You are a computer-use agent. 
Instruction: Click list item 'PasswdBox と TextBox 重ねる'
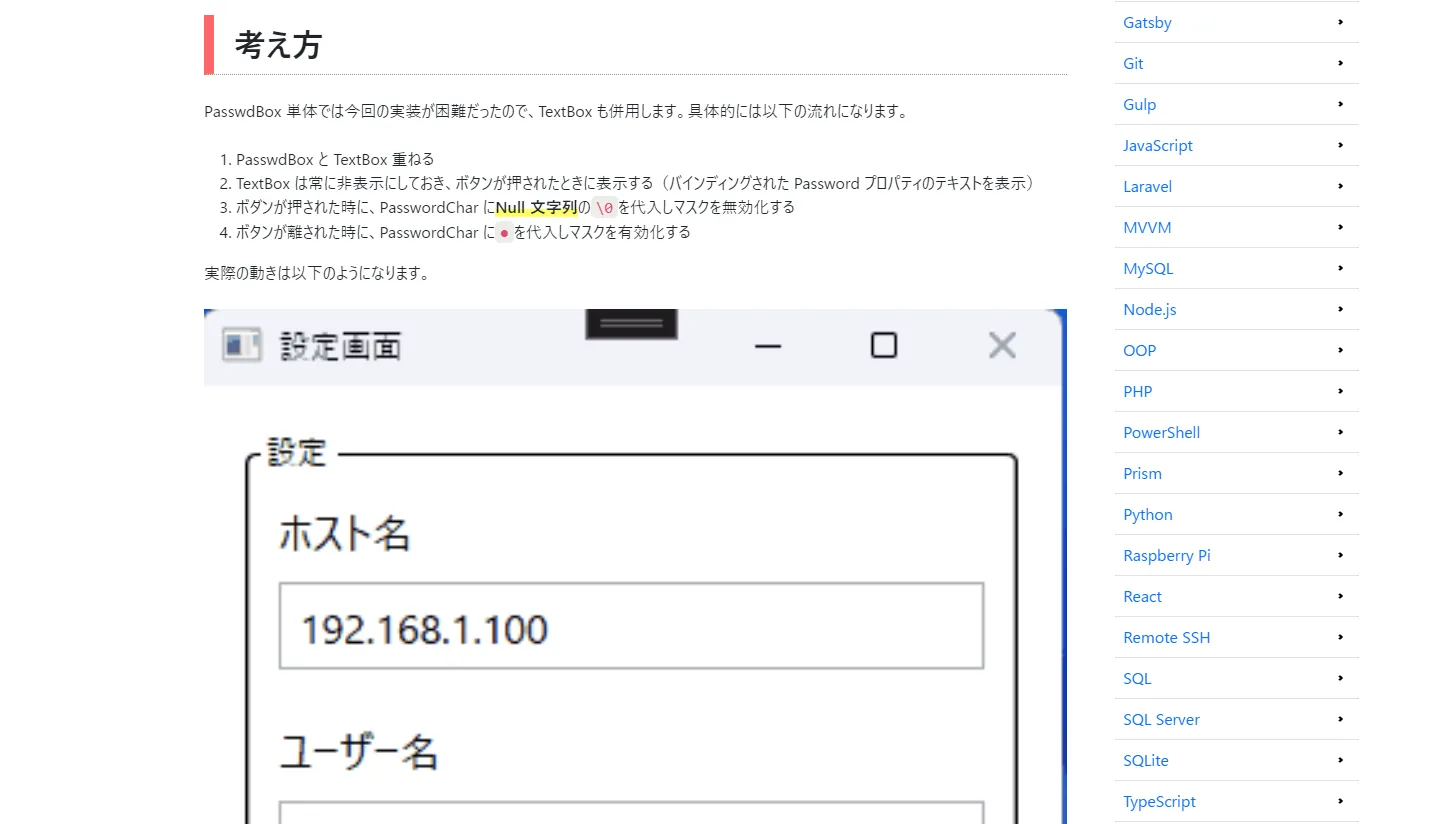pos(335,159)
